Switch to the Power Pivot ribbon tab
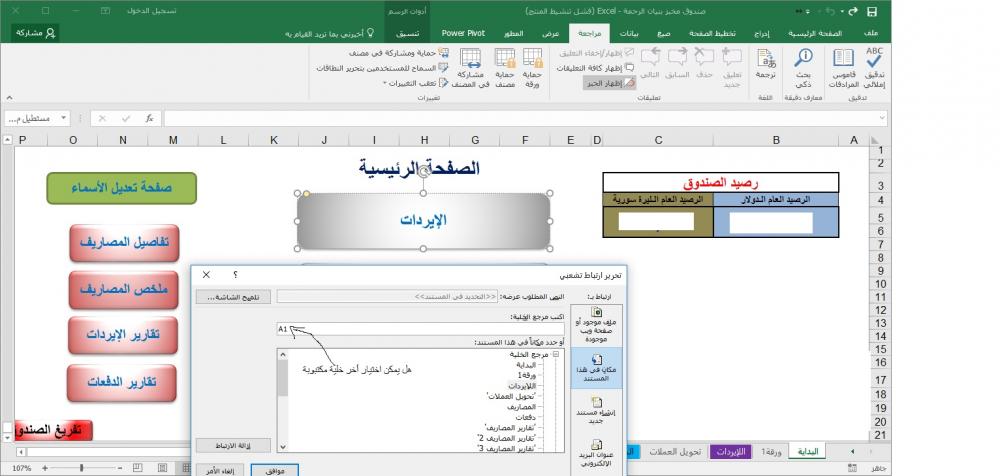Image resolution: width=1000 pixels, height=476 pixels. [463, 33]
